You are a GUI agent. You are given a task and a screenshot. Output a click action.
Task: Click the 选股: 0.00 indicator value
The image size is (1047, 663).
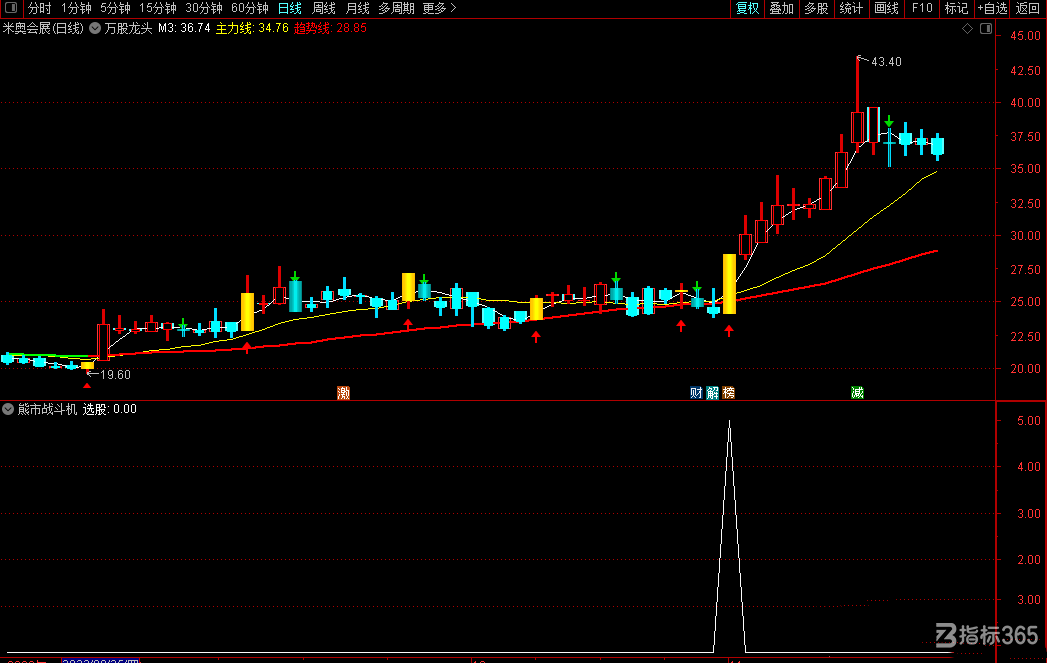tap(110, 409)
